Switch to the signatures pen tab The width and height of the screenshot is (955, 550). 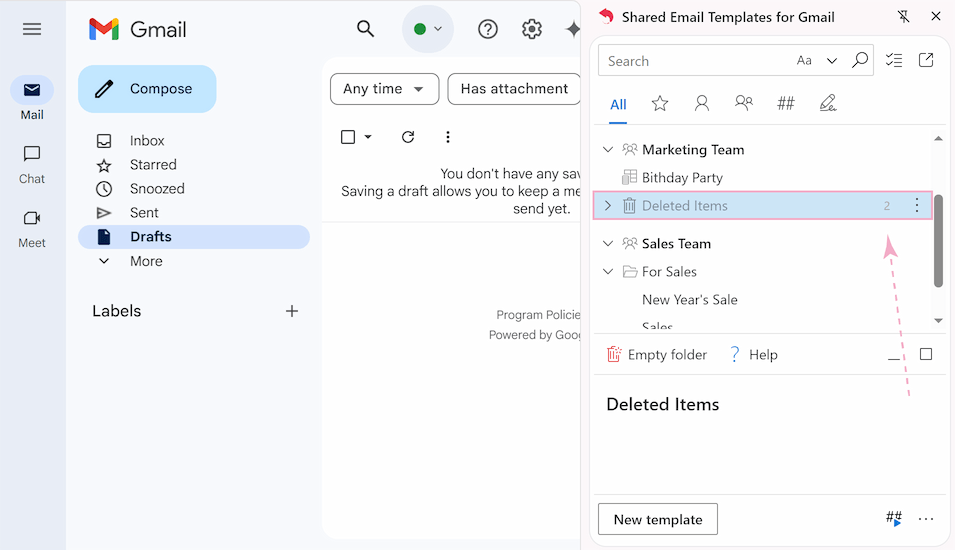click(x=828, y=104)
